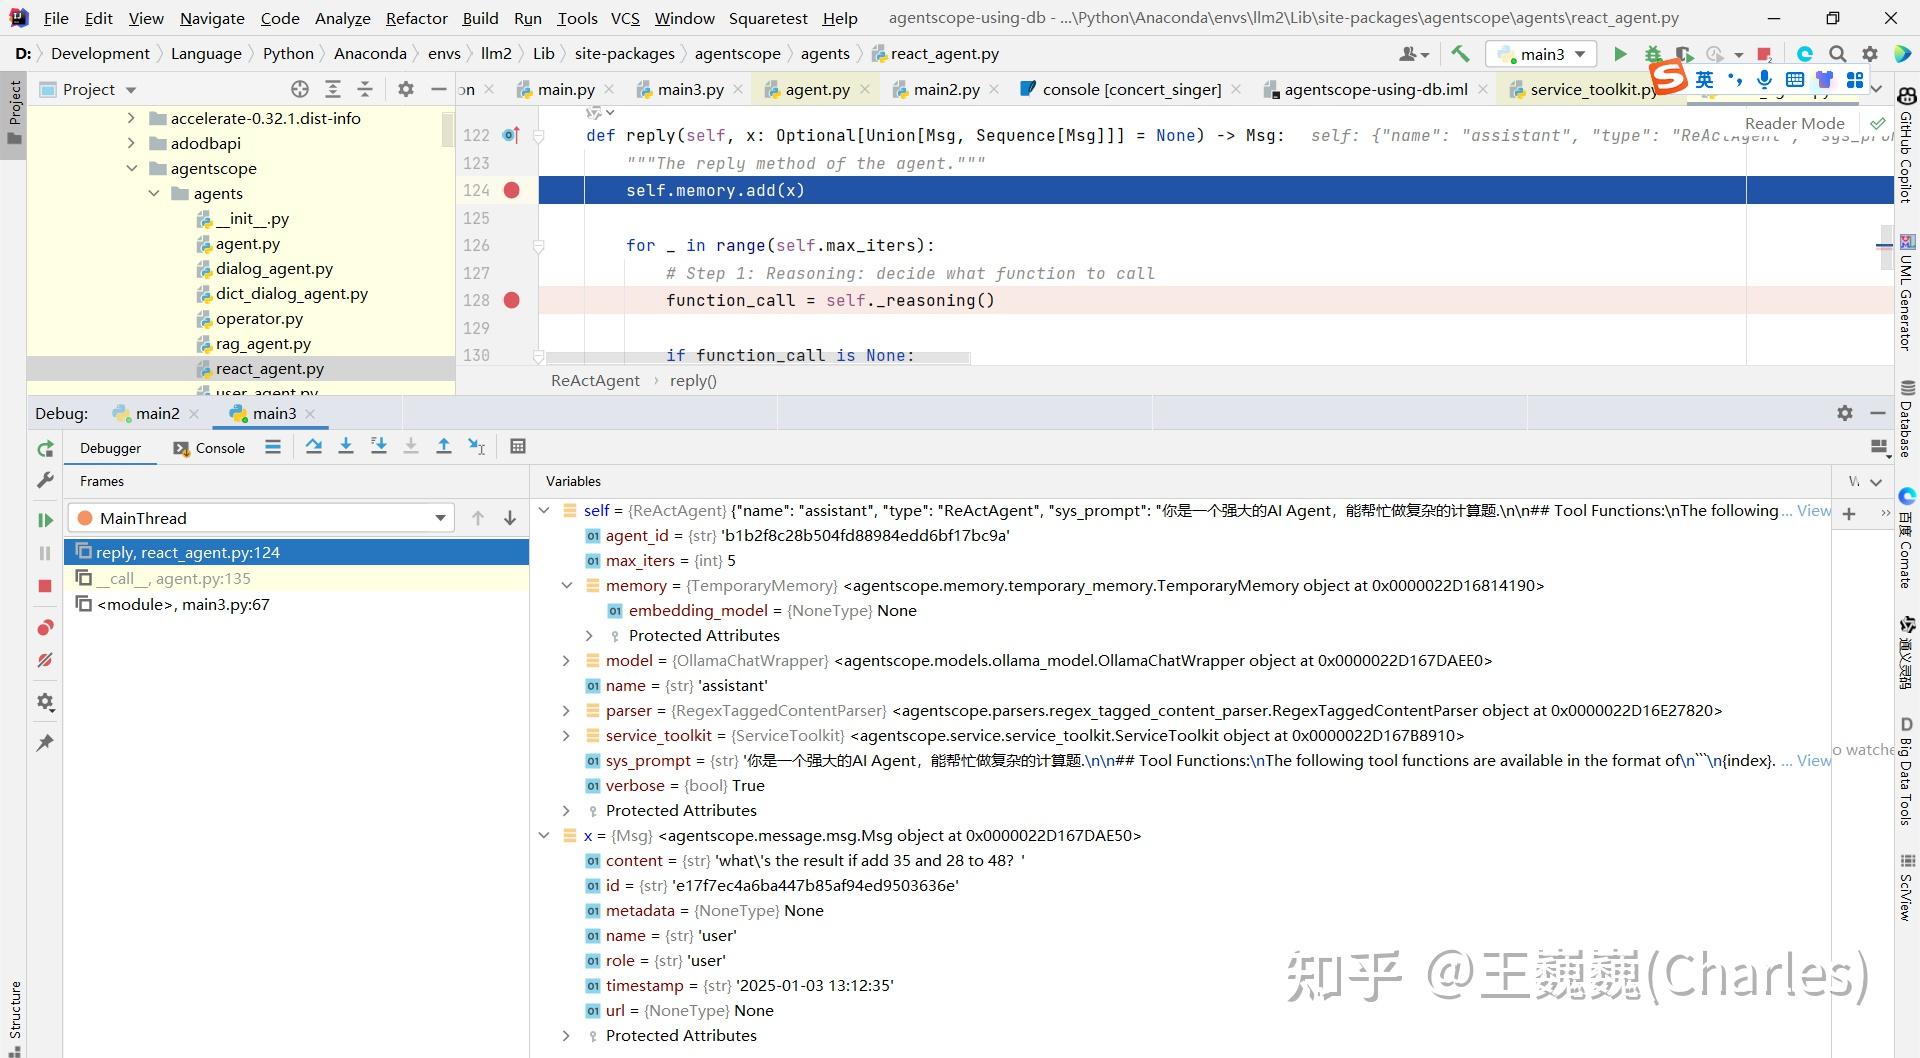Resume the paused debugger program
Image resolution: width=1920 pixels, height=1058 pixels.
44,520
